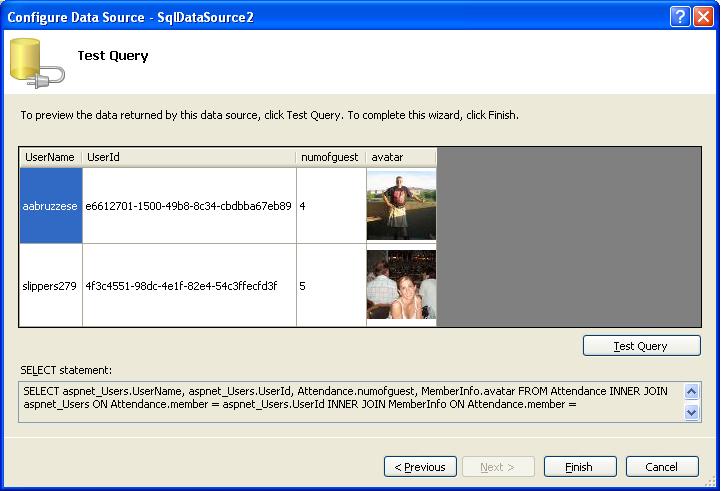Select numofguest cell with value 4
The height and width of the screenshot is (491, 726).
pos(331,206)
